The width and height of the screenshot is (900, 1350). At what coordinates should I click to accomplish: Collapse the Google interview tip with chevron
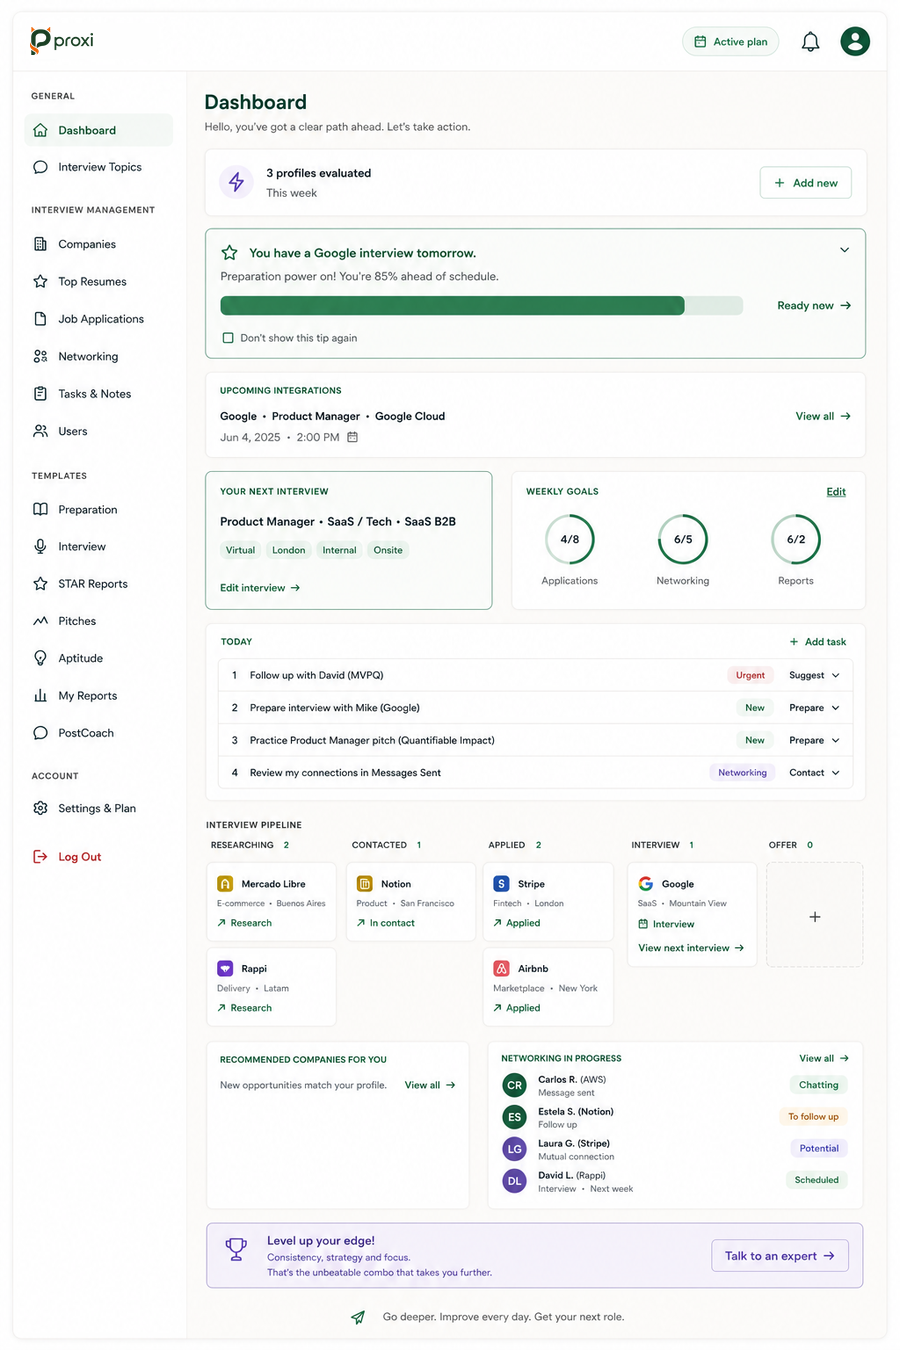click(x=845, y=250)
